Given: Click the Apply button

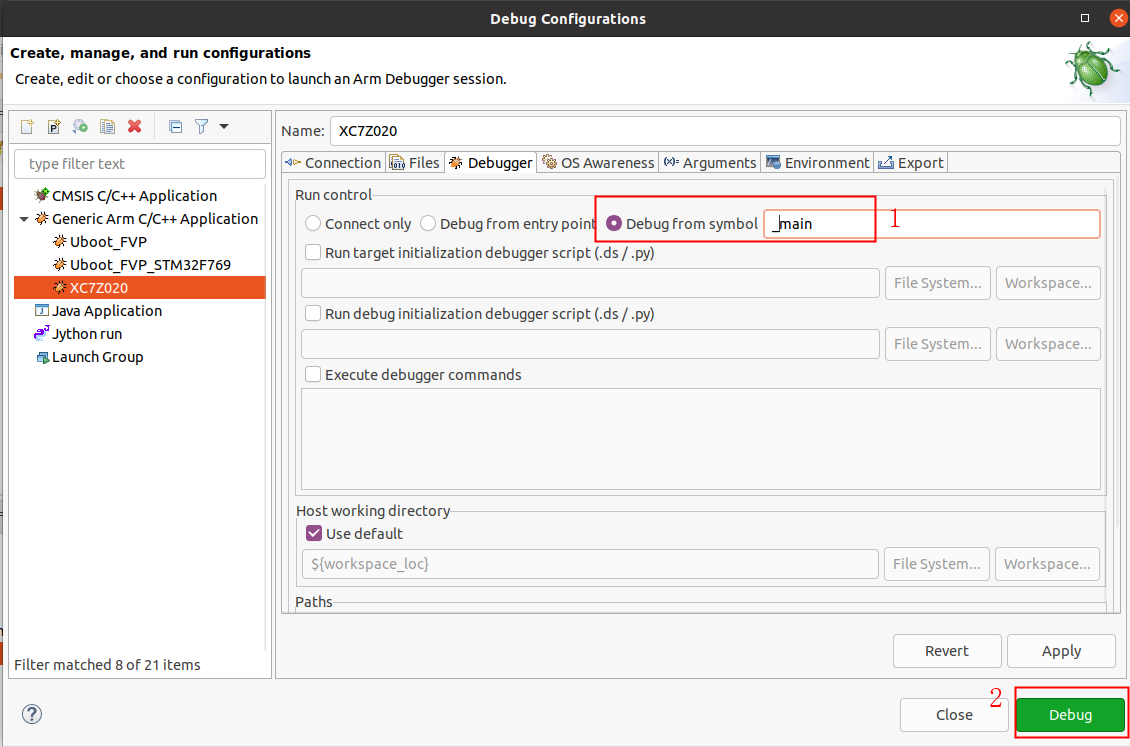Looking at the screenshot, I should [1060, 651].
